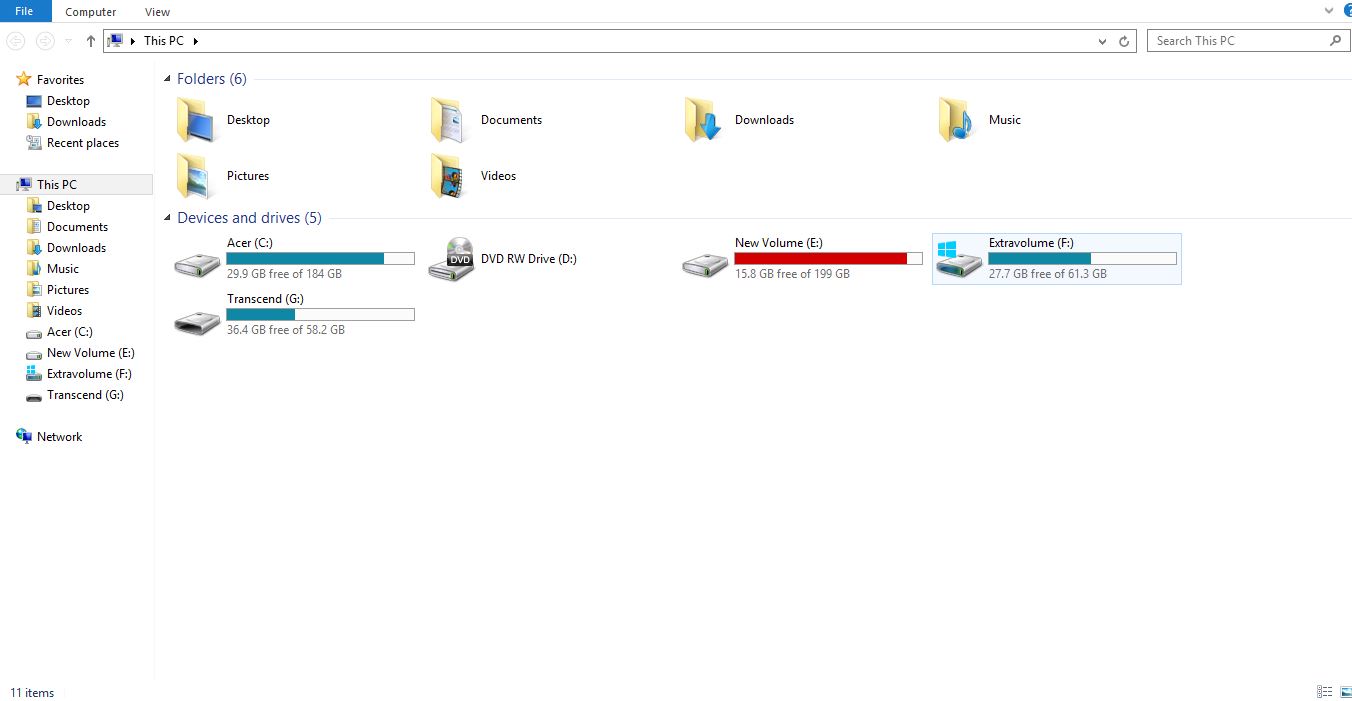Select the Transcend (G:) drive icon
This screenshot has width=1352, height=701.
pos(197,320)
